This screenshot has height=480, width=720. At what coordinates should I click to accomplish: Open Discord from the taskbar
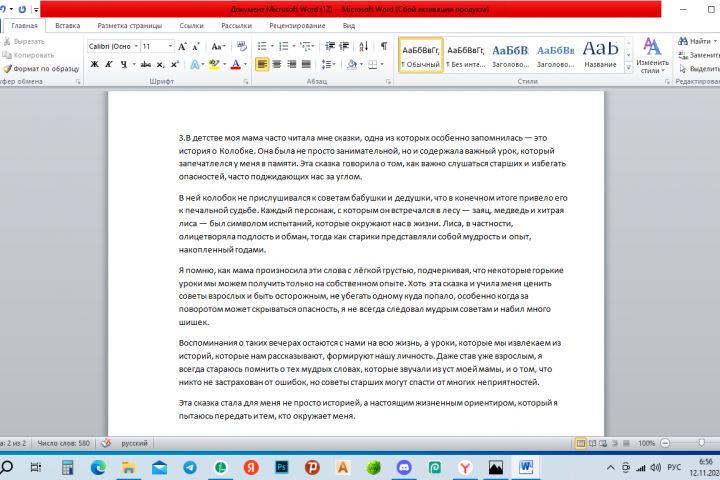[404, 468]
